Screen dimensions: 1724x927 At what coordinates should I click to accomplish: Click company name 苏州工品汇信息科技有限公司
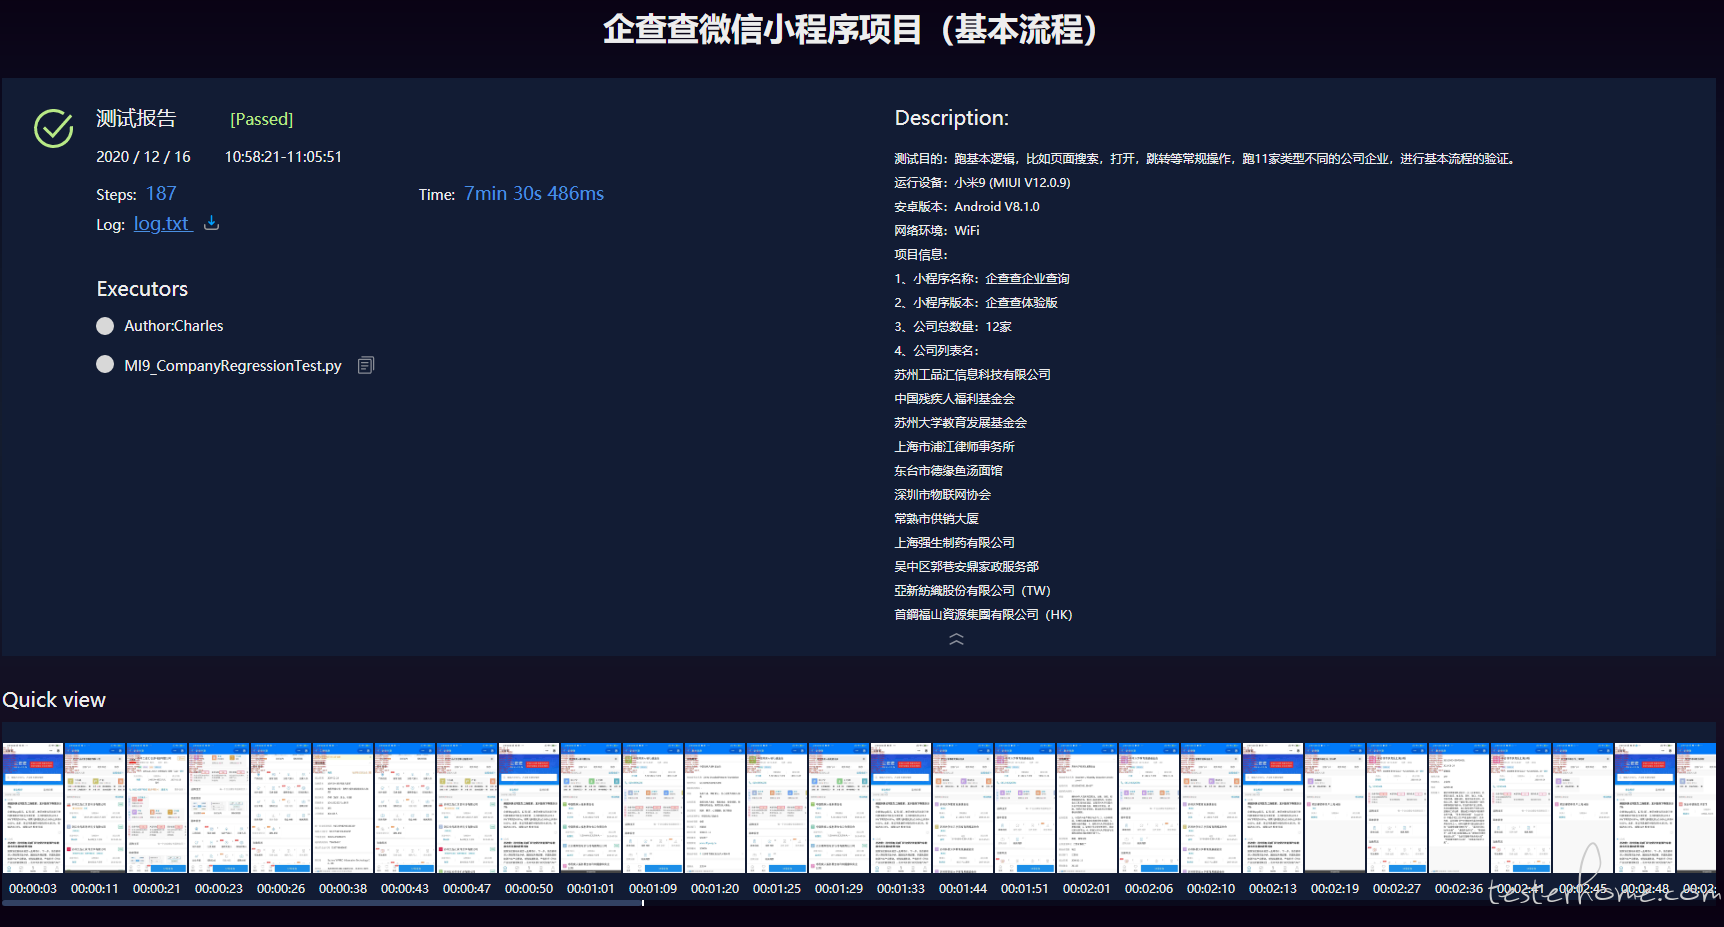point(972,375)
